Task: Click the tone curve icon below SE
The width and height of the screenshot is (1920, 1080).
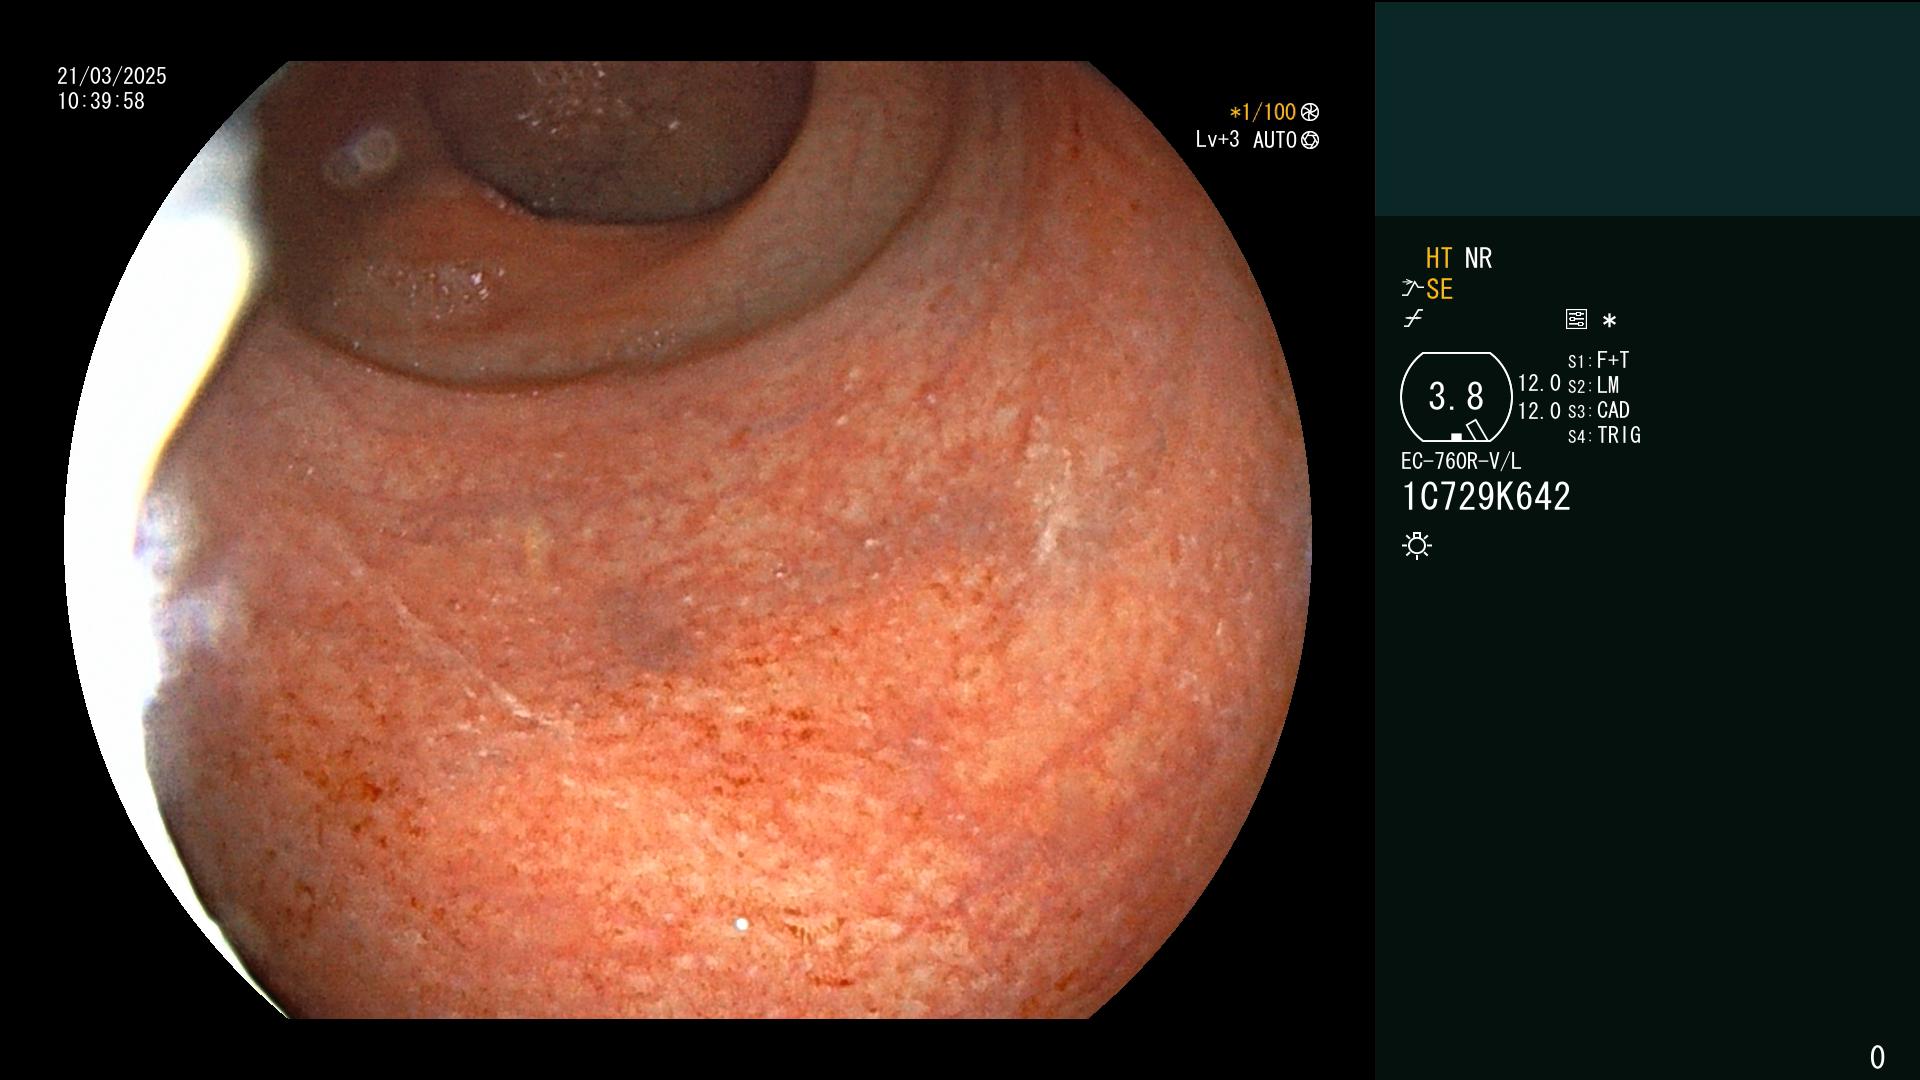Action: [x=1413, y=319]
